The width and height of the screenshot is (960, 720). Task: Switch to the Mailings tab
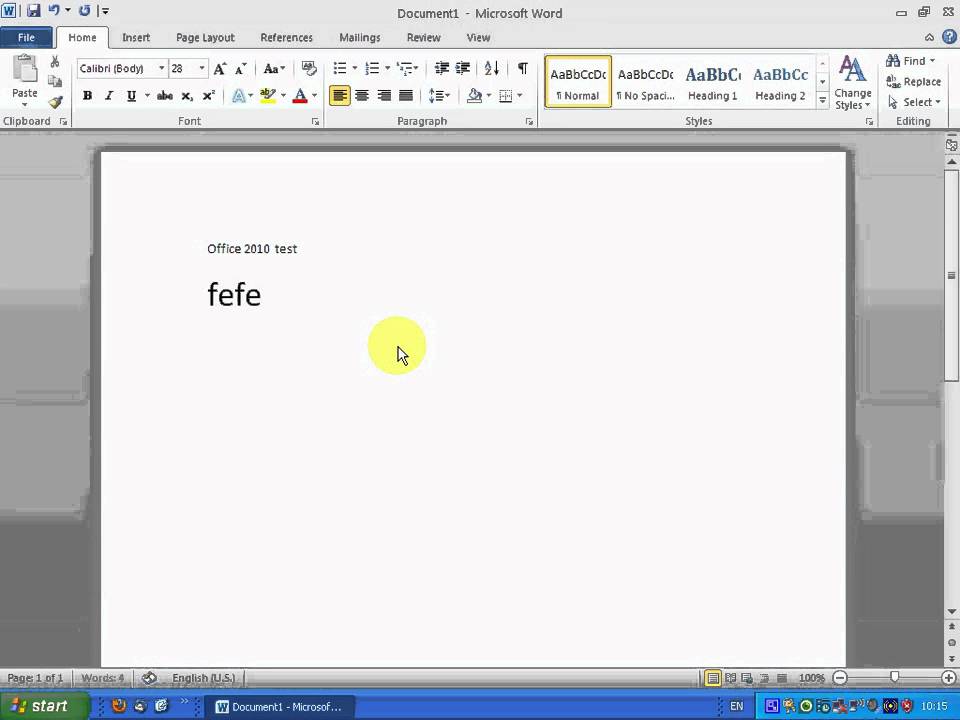(x=359, y=37)
